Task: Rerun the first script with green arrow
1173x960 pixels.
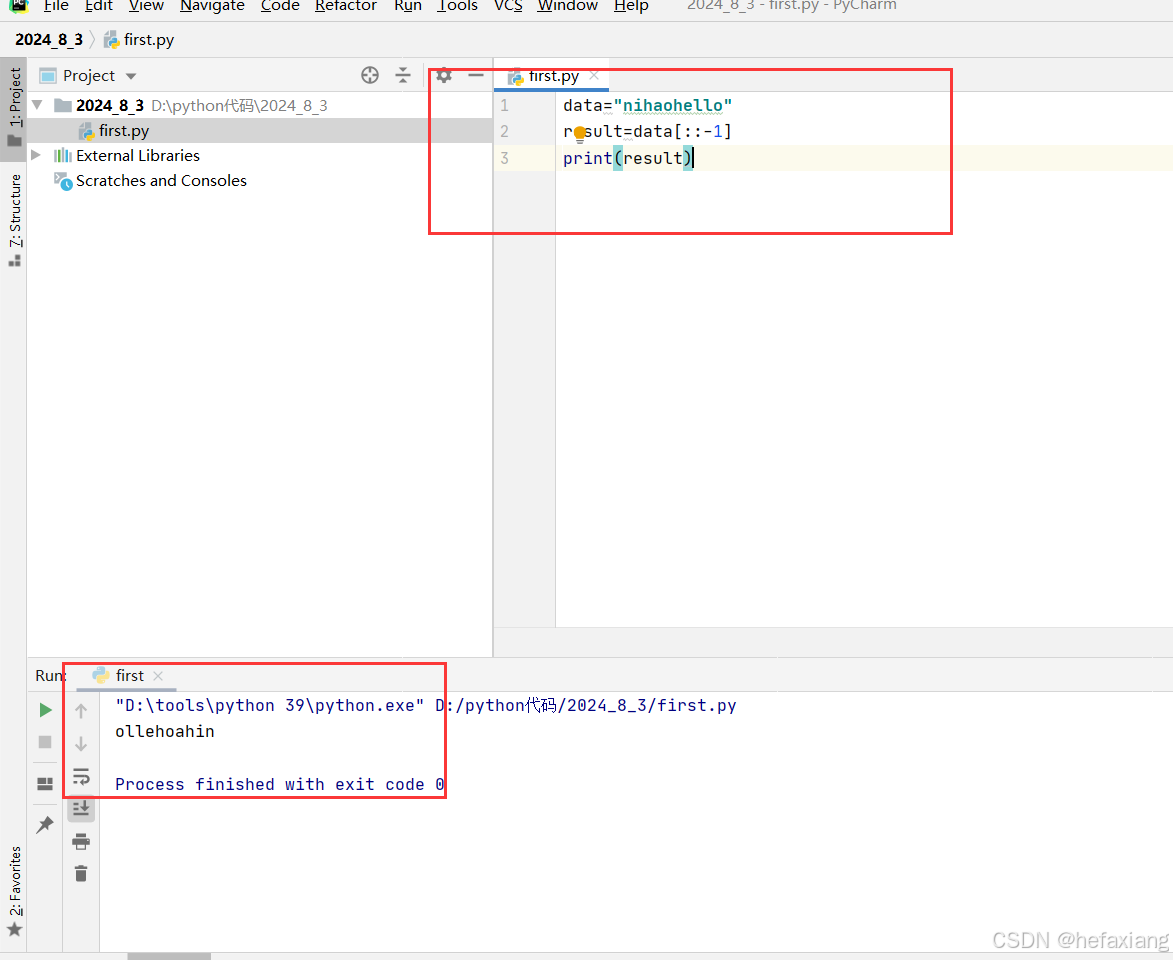Action: pos(45,710)
